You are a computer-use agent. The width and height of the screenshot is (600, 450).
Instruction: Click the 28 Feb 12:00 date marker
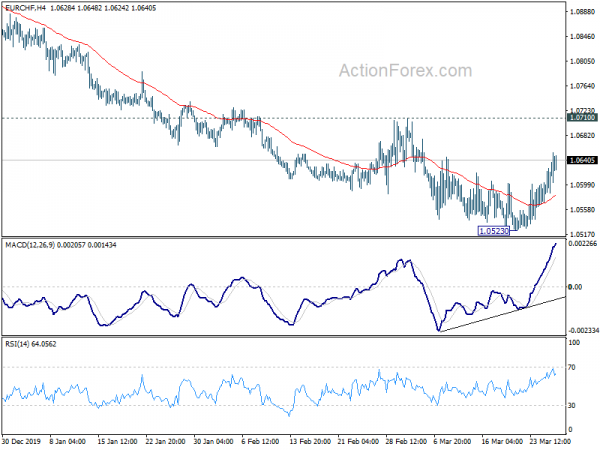tap(406, 441)
